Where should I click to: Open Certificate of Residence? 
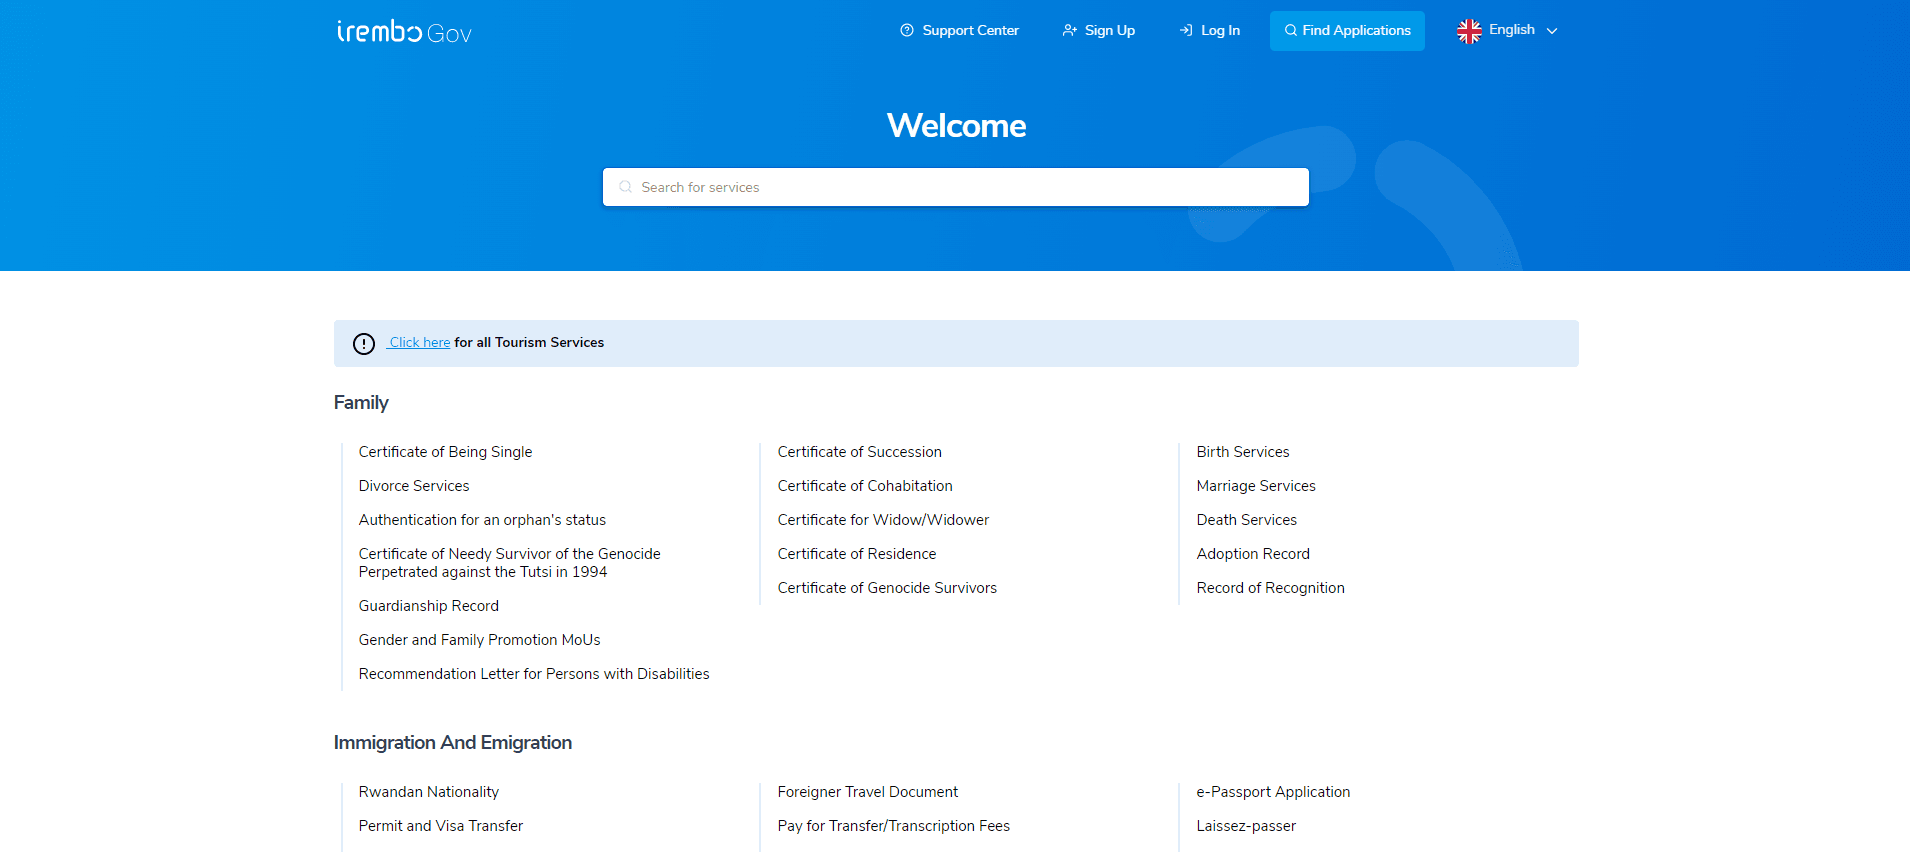click(x=857, y=554)
